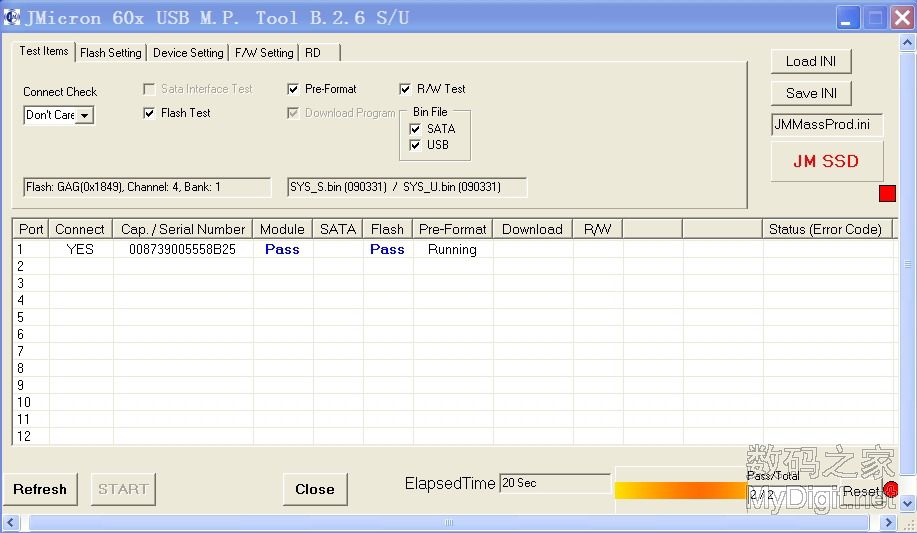
Task: Click the JMMassProd.ini filename field
Action: coord(826,125)
